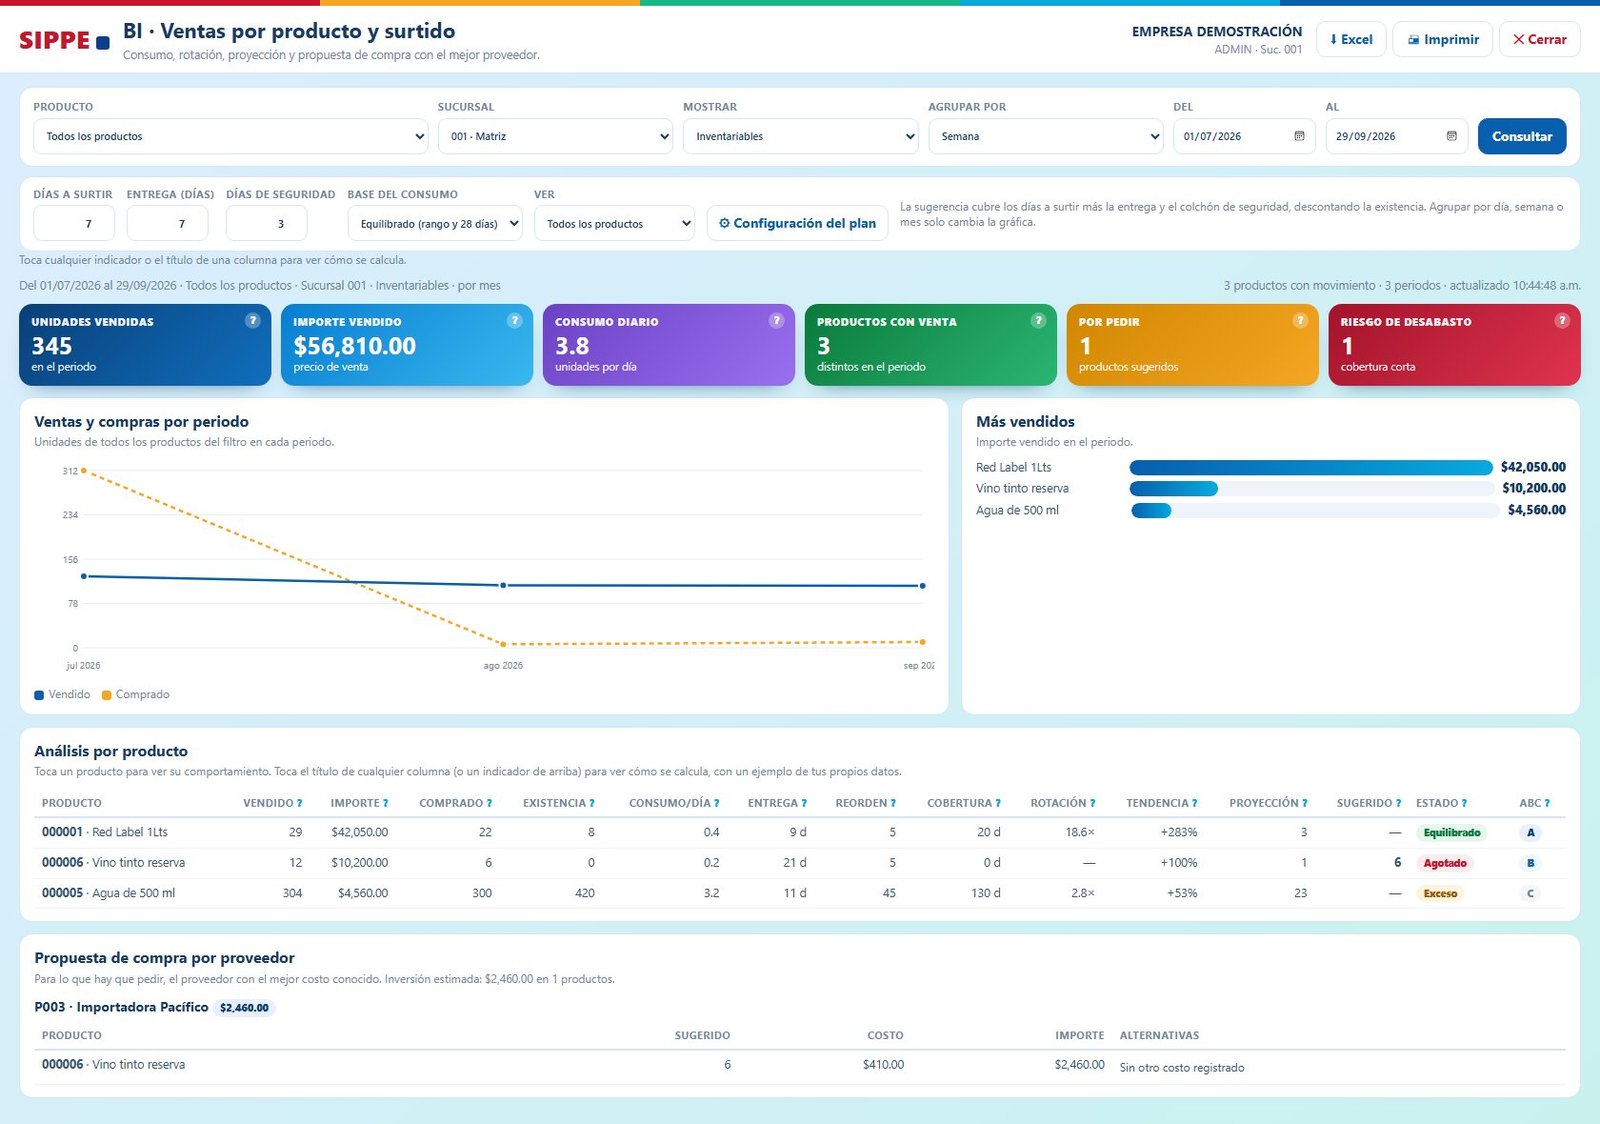Viewport: 1600px width, 1124px height.
Task: Expand the Sucursal dropdown showing 001 · Matriz
Action: tap(556, 136)
